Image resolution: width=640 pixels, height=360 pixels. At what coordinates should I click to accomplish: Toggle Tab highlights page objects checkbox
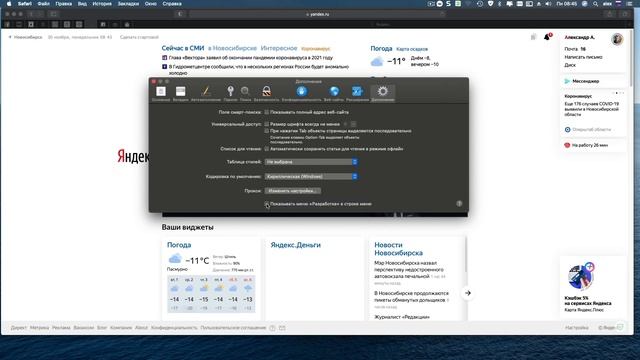click(x=267, y=131)
